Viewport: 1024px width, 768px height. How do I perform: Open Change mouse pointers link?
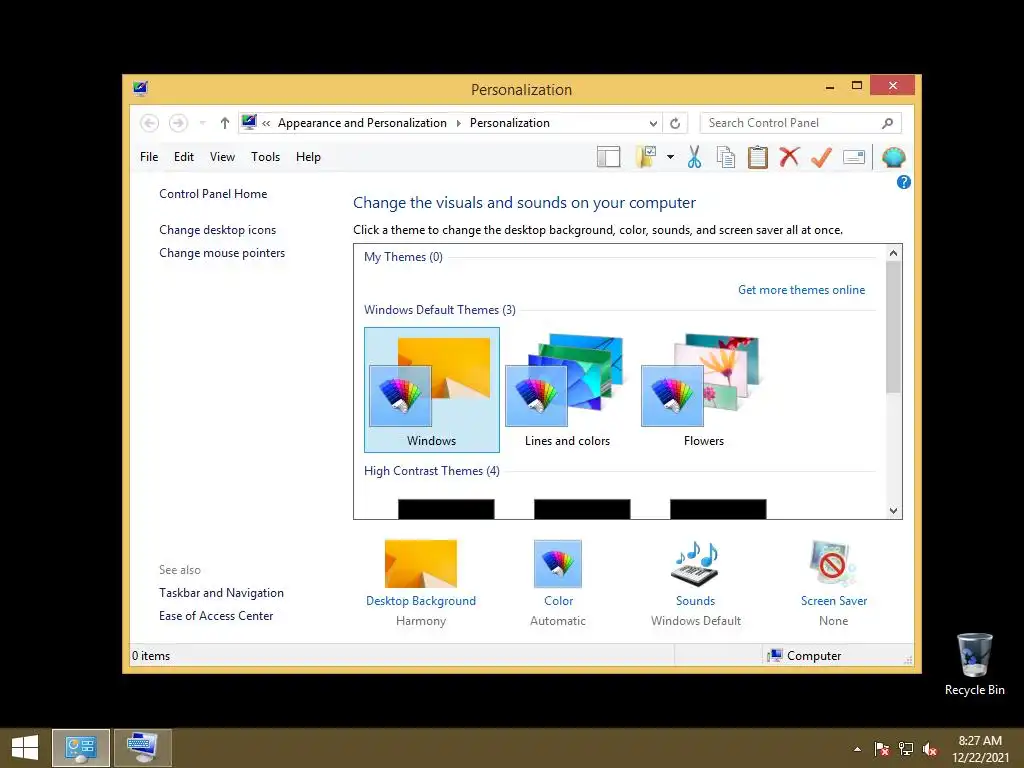point(222,253)
